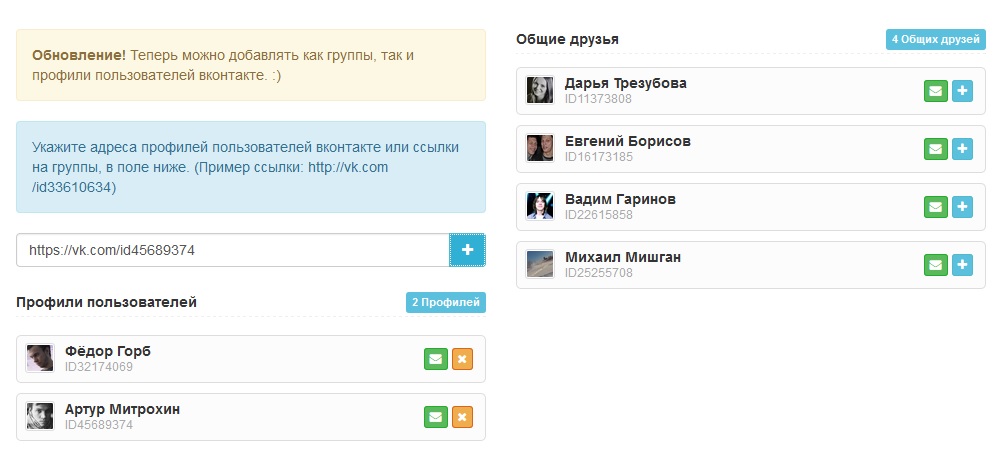Send message to Михаил Мишган
The height and width of the screenshot is (472, 1003).
pyautogui.click(x=936, y=265)
